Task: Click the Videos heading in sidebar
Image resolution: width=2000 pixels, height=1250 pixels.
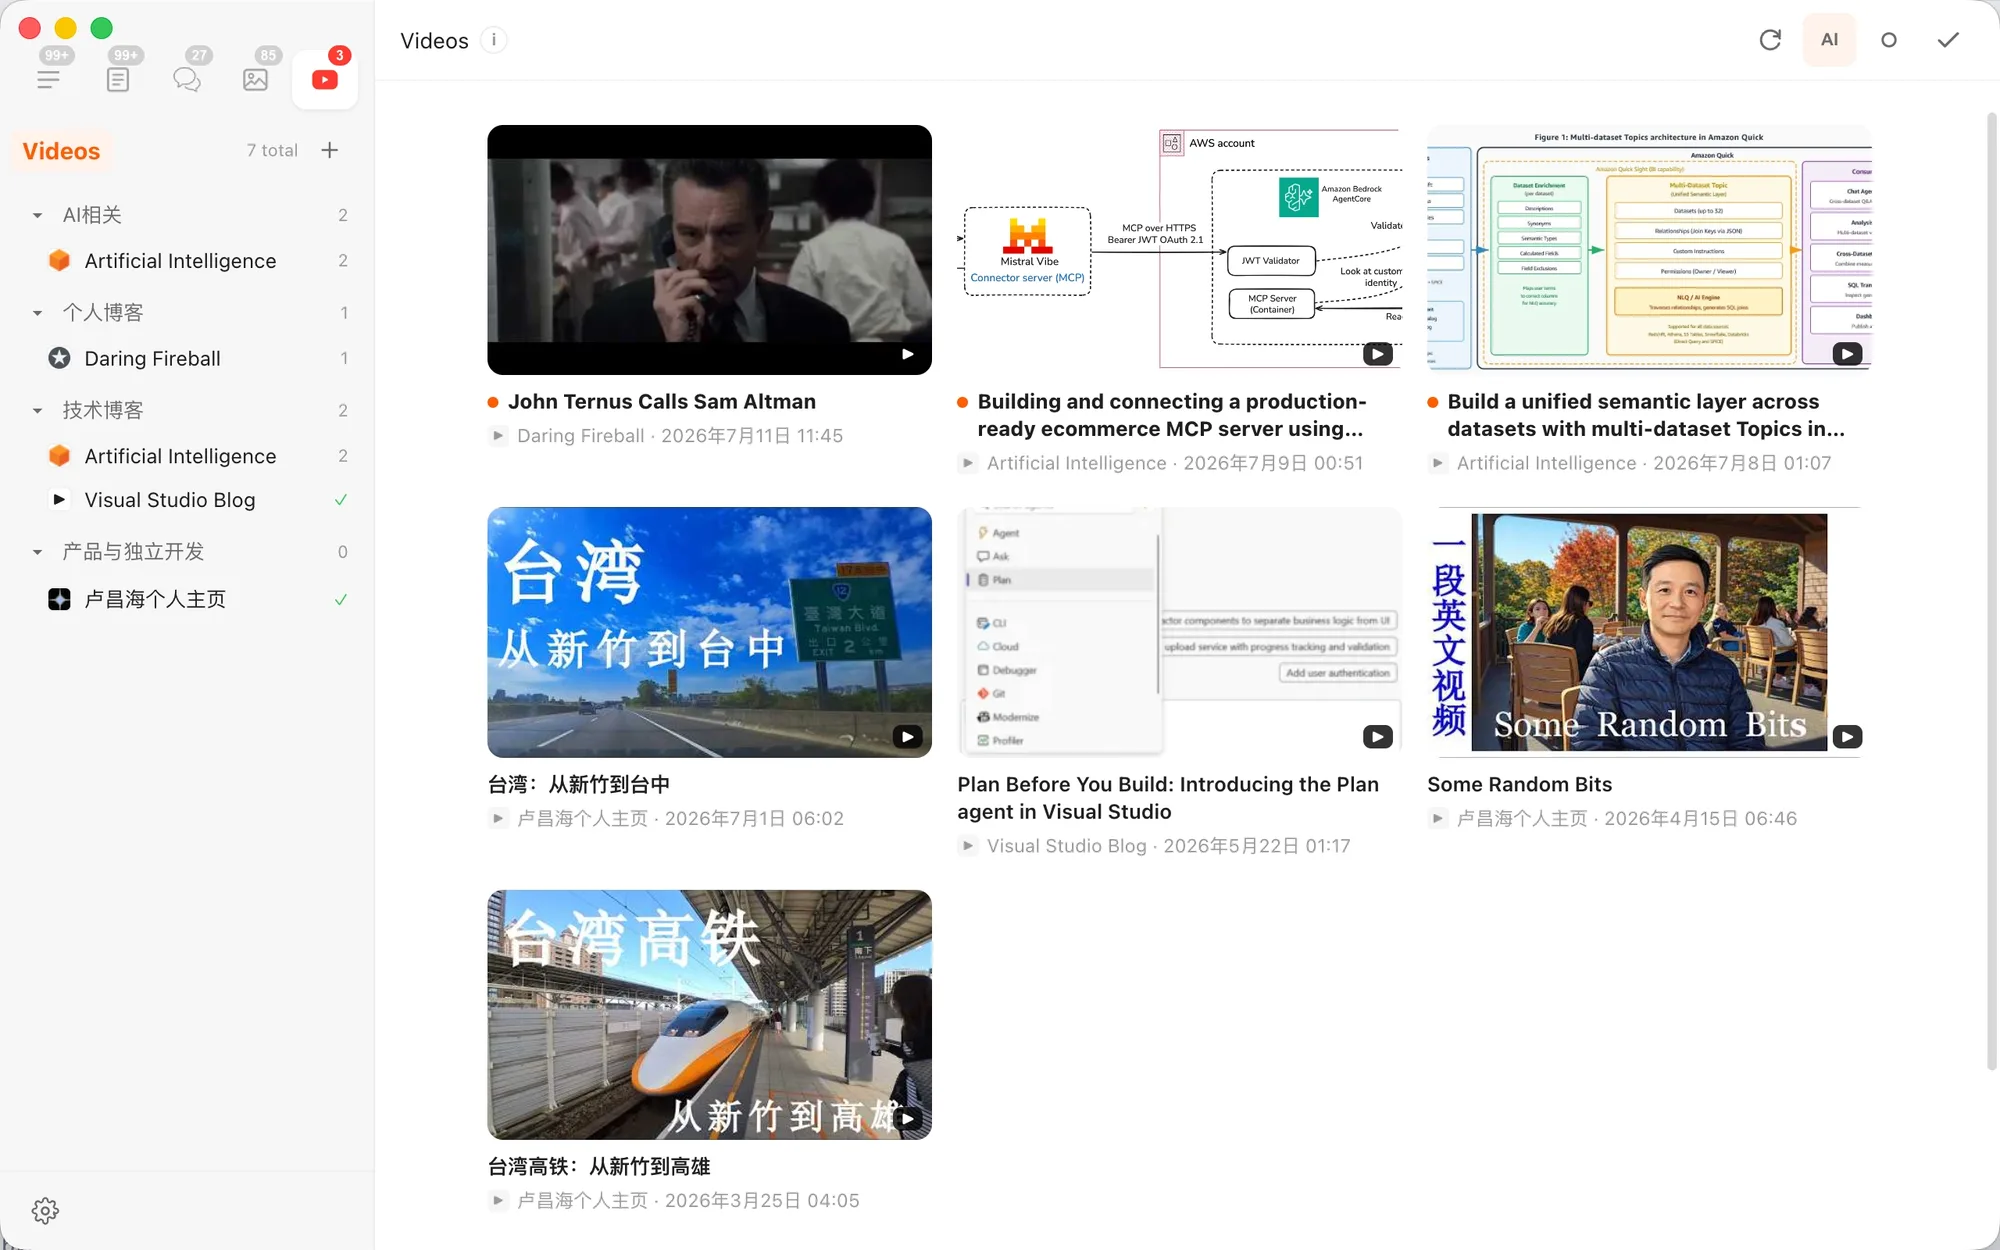Action: click(61, 151)
